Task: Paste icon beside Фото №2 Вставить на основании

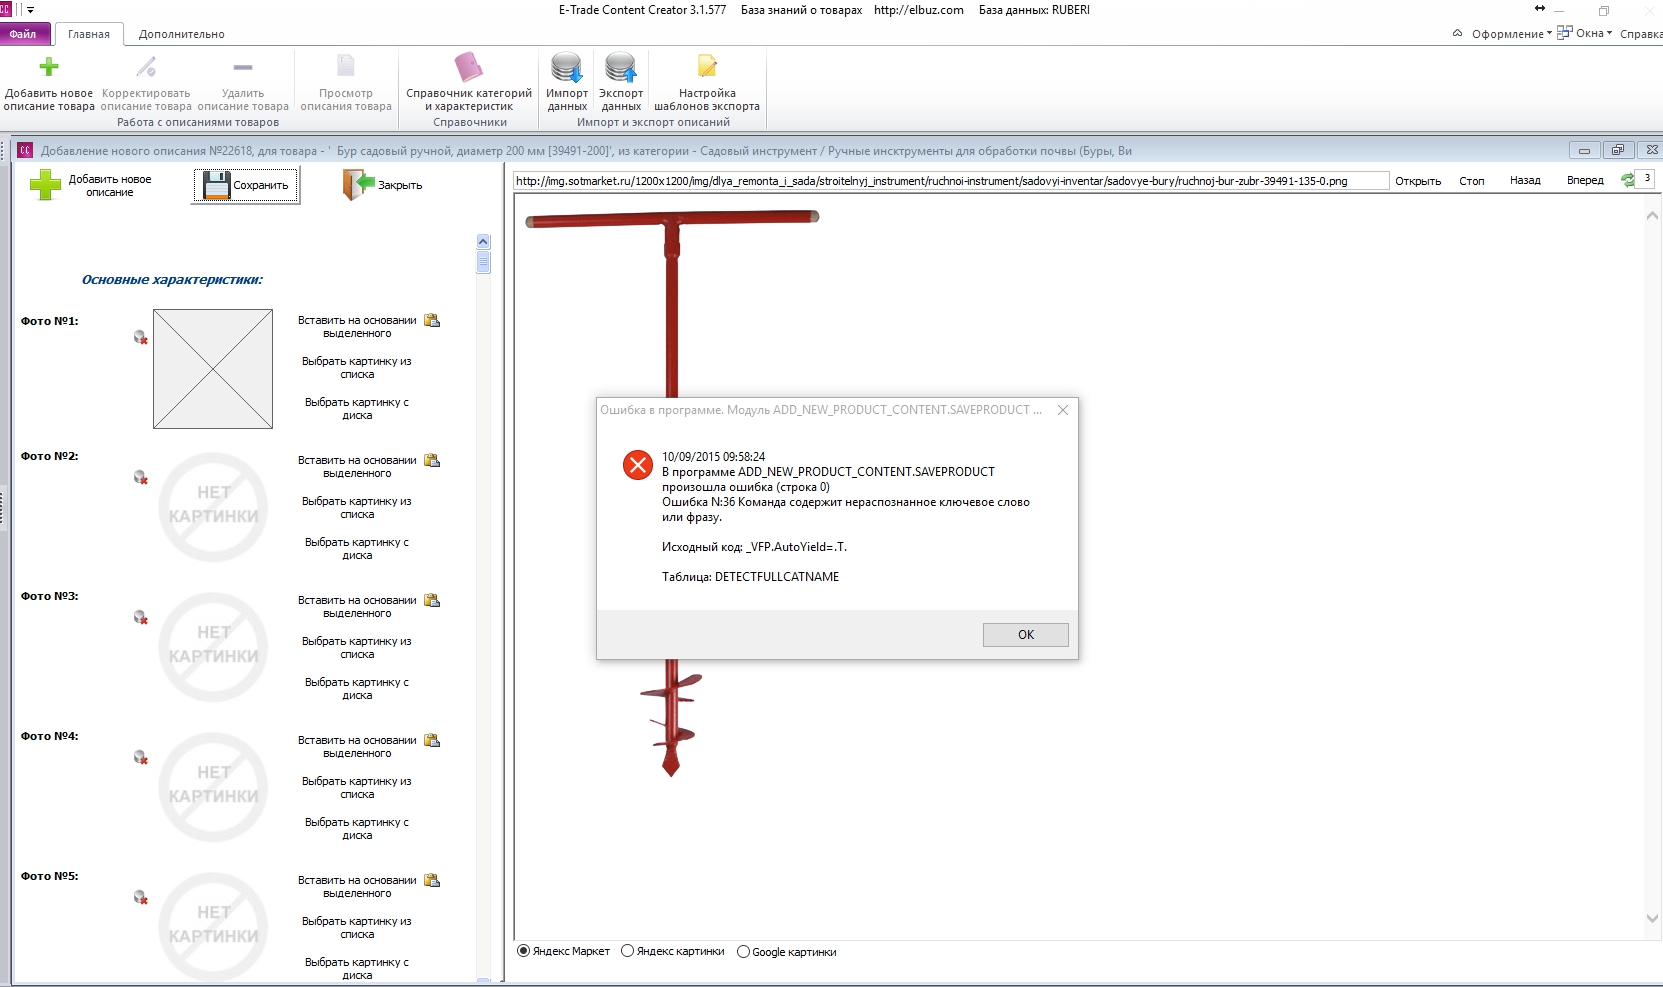Action: point(432,461)
